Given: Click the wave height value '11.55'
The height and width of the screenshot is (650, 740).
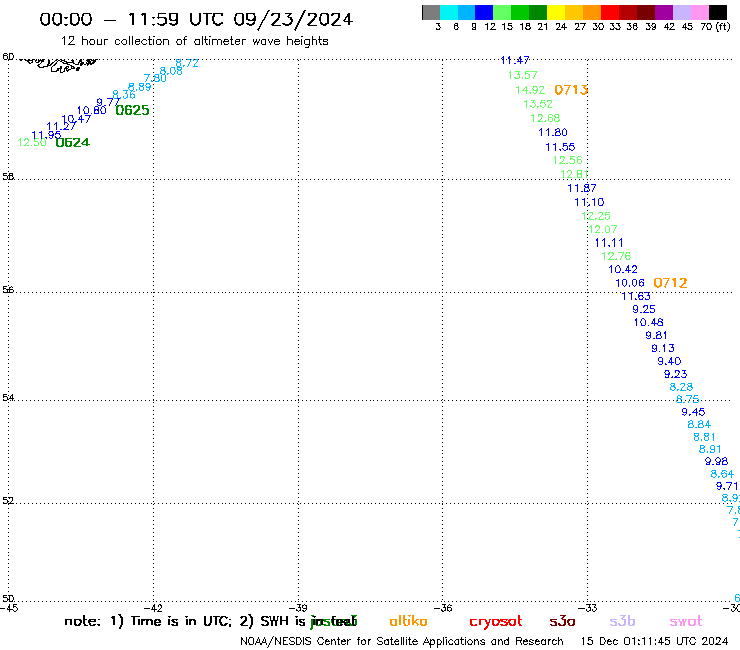Looking at the screenshot, I should point(560,147).
